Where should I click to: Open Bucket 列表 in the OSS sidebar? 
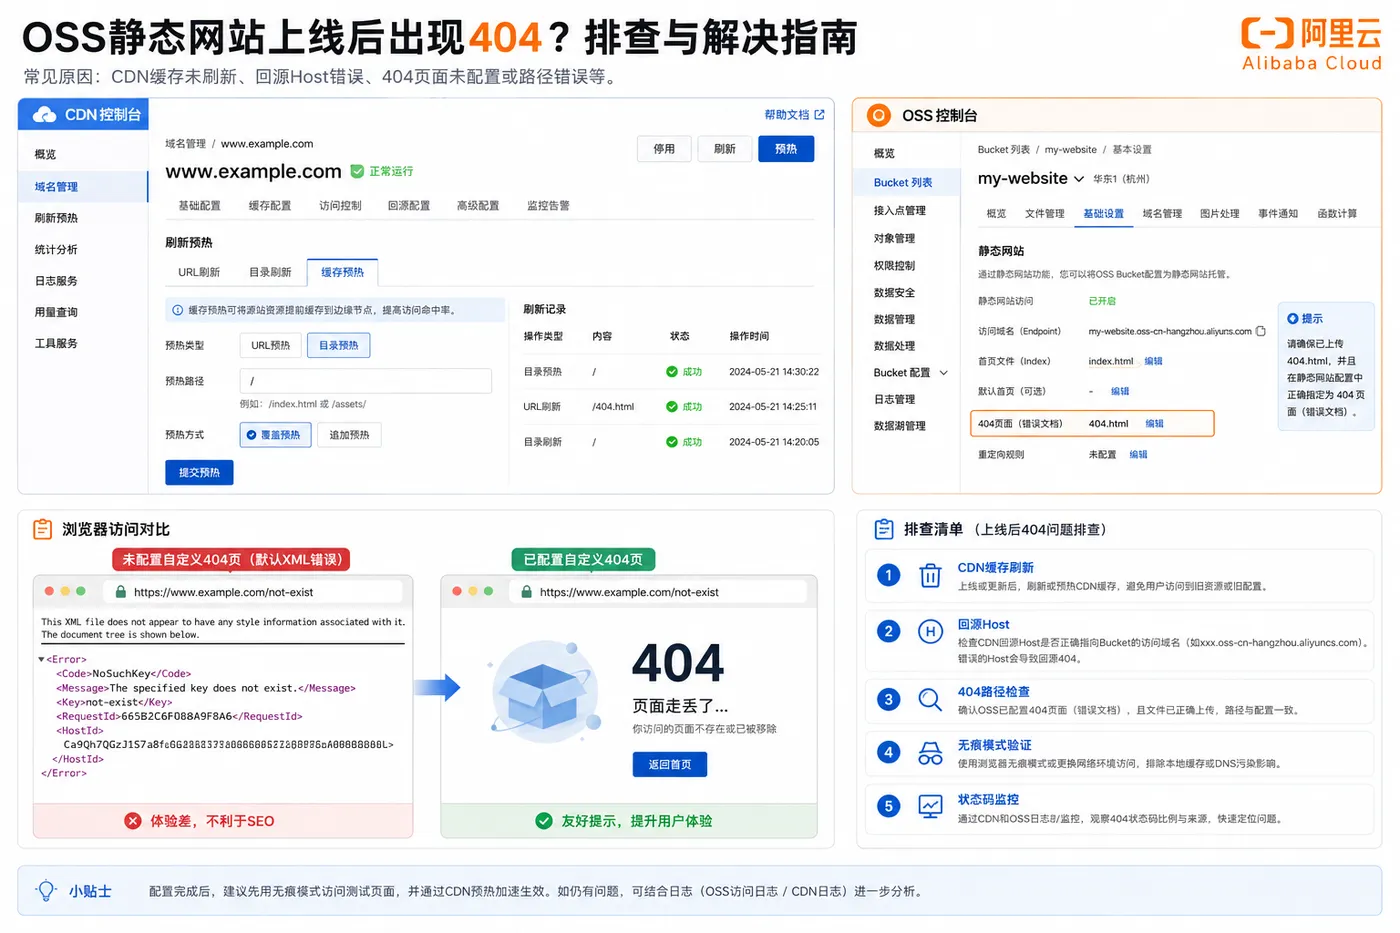[x=906, y=182]
